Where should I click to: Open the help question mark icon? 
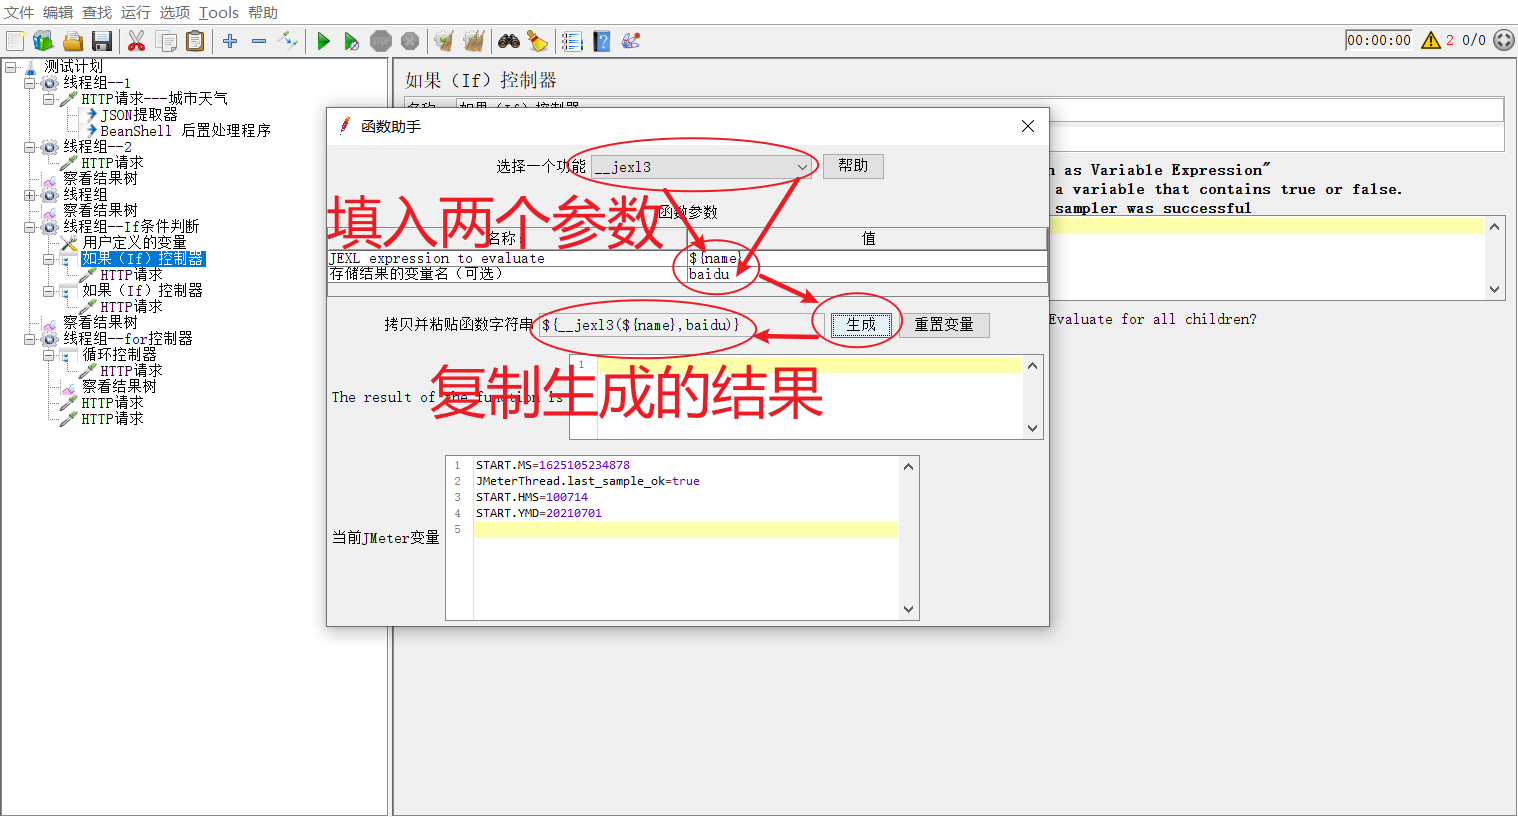[x=601, y=41]
